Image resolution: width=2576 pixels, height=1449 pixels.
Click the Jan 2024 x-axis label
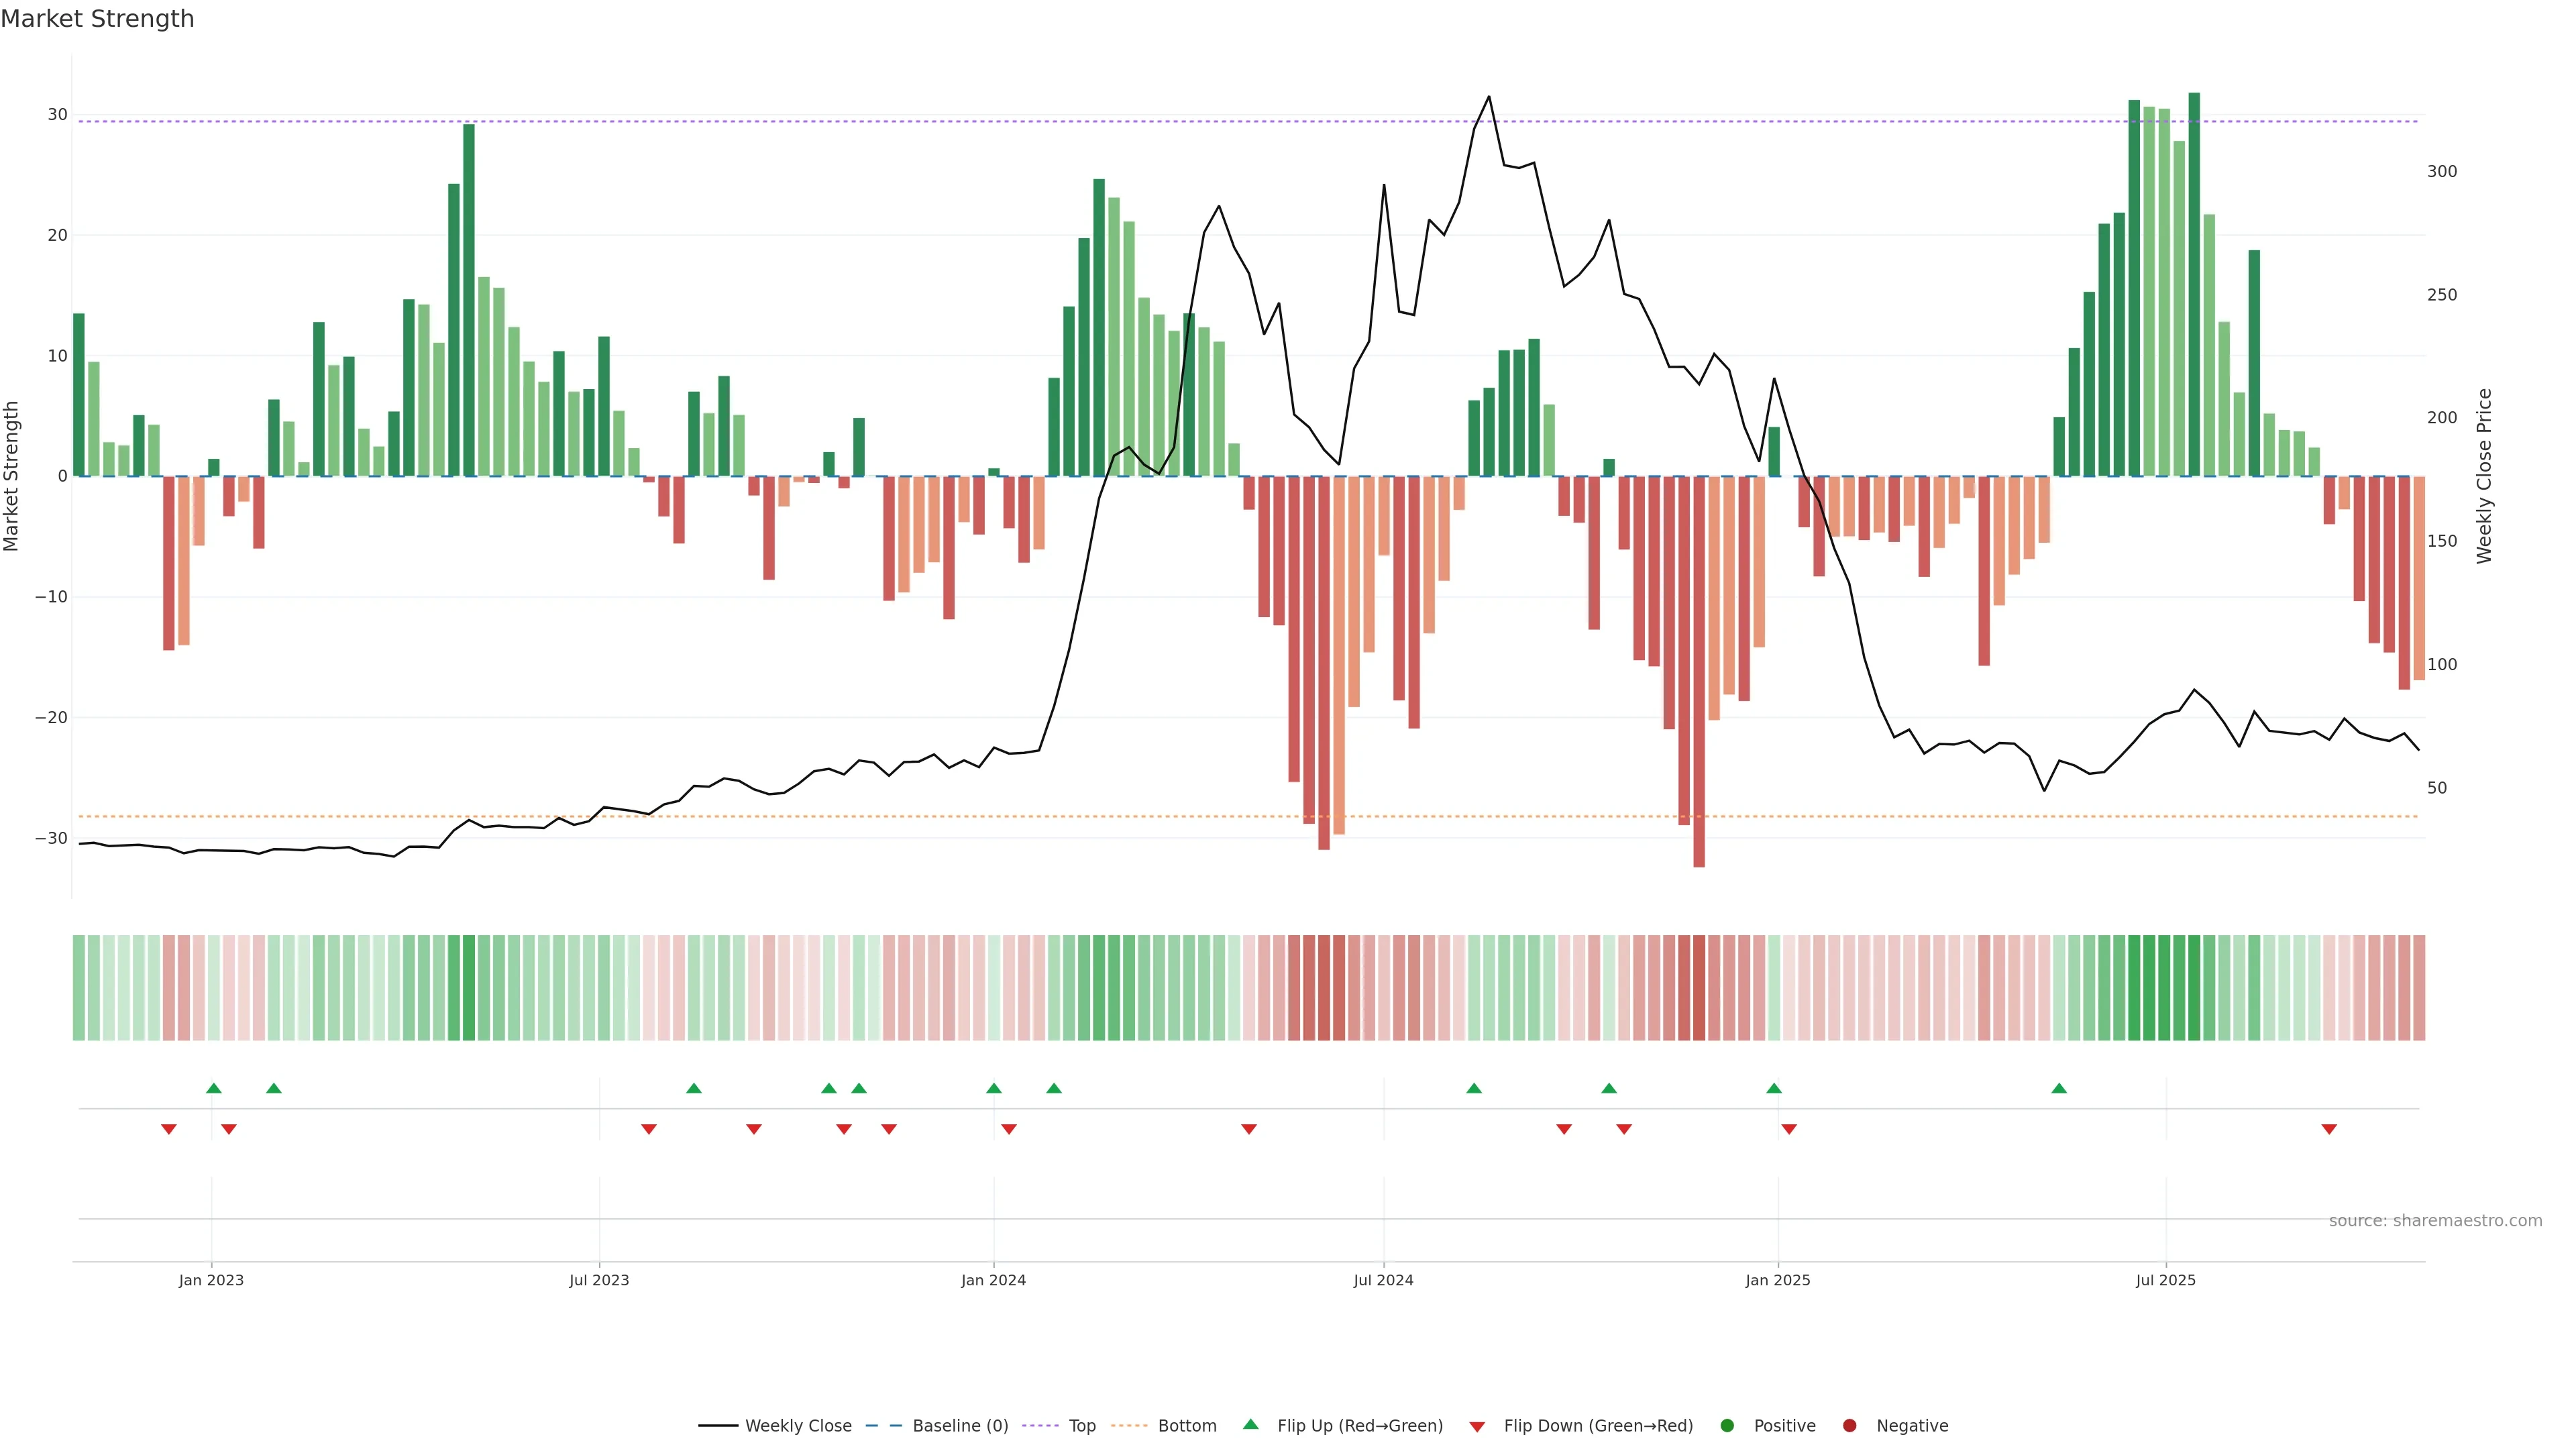click(x=993, y=1280)
